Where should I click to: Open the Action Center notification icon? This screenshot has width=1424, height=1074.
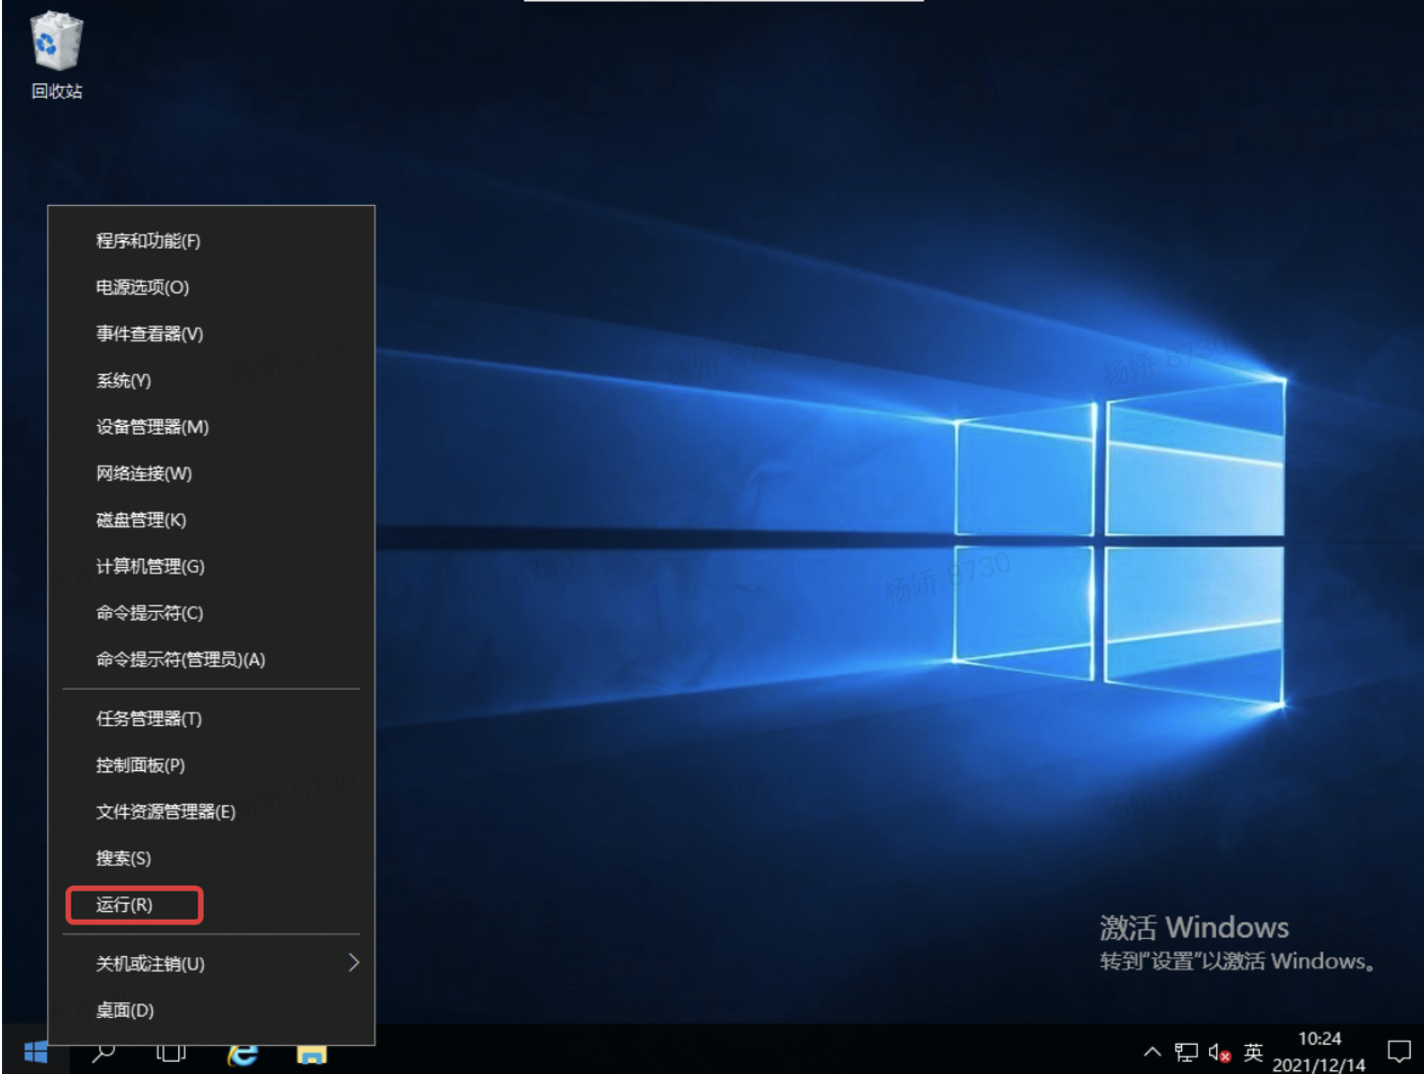[1399, 1052]
